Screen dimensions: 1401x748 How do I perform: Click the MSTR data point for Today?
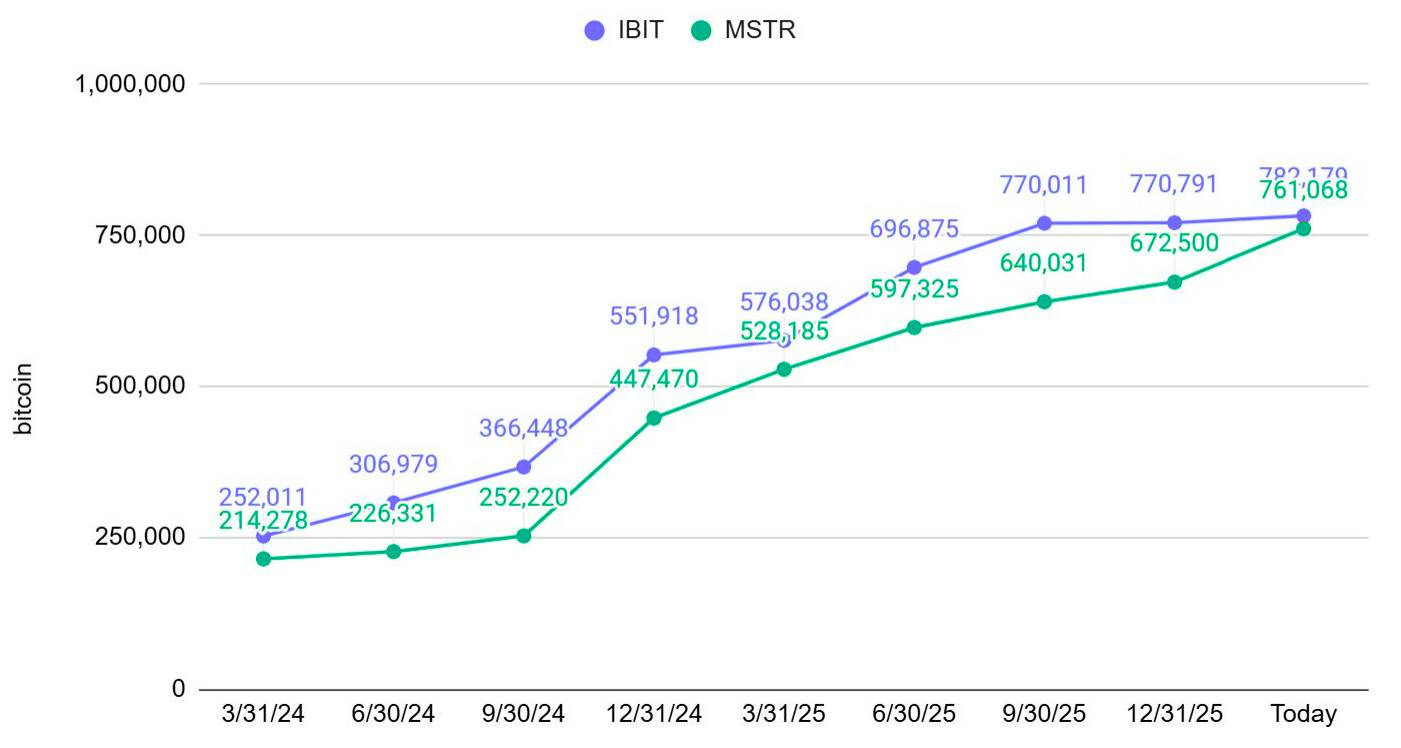click(1303, 228)
